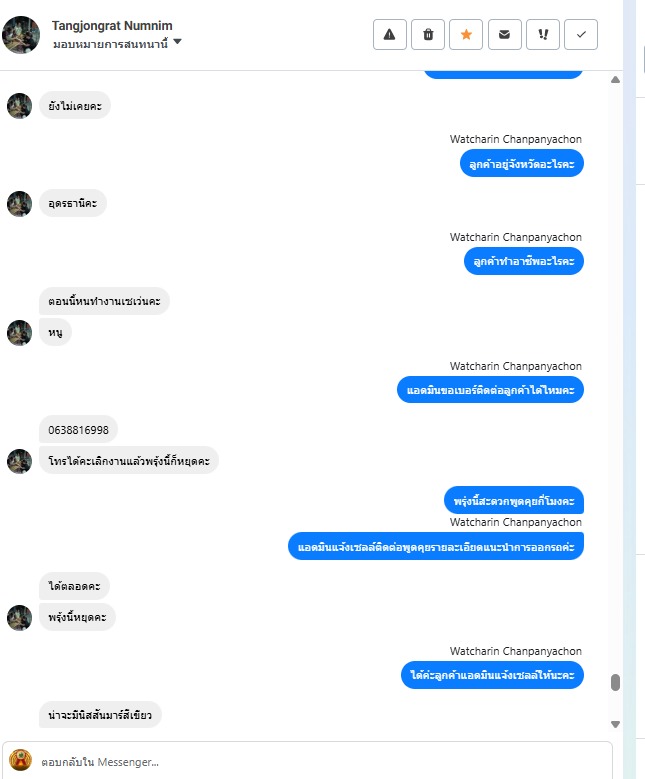This screenshot has height=779, width=645.
Task: Mark conversation unread with envelope icon
Action: (x=504, y=35)
